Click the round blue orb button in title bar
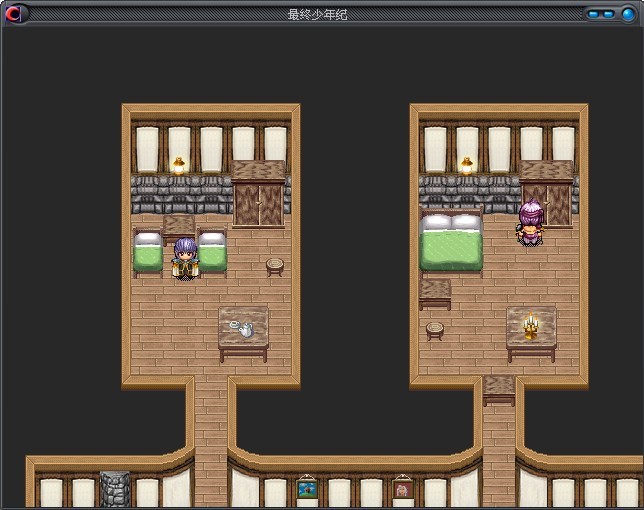This screenshot has width=644, height=510. tap(628, 14)
